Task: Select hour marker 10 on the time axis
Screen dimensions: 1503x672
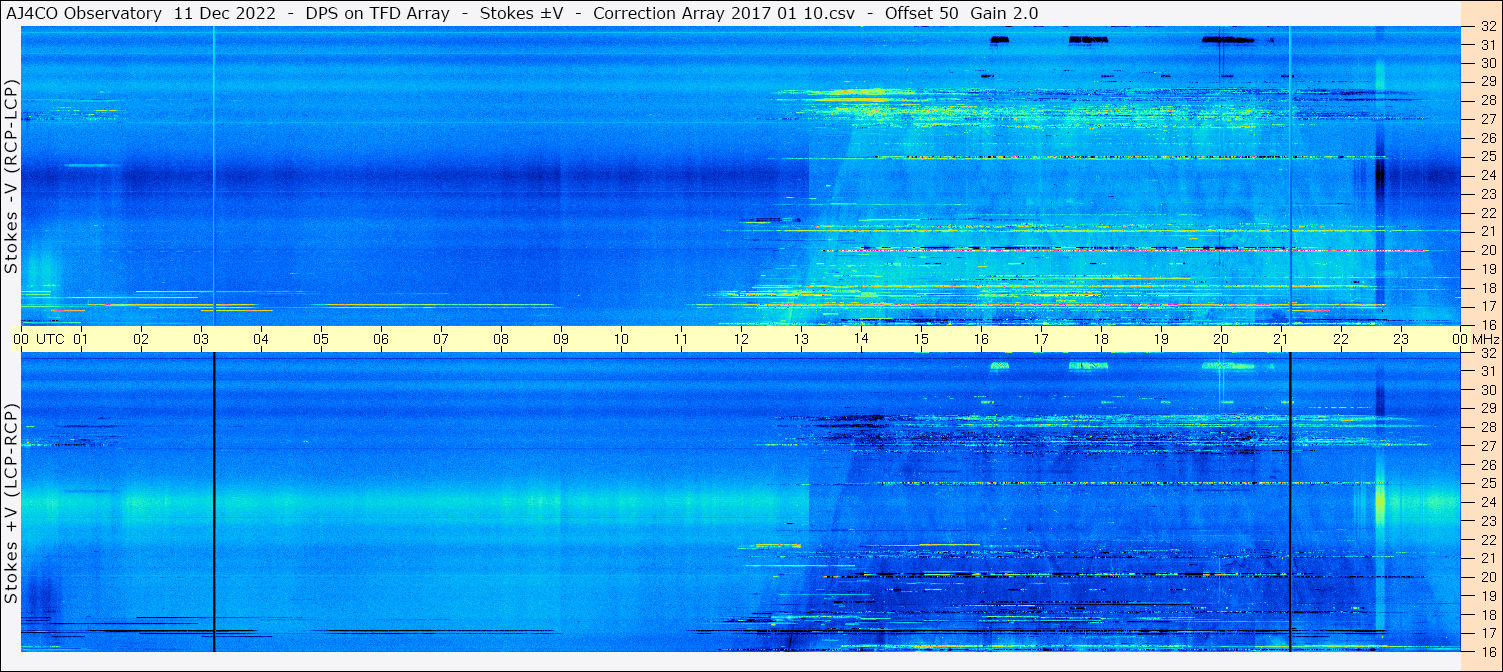Action: pos(621,339)
